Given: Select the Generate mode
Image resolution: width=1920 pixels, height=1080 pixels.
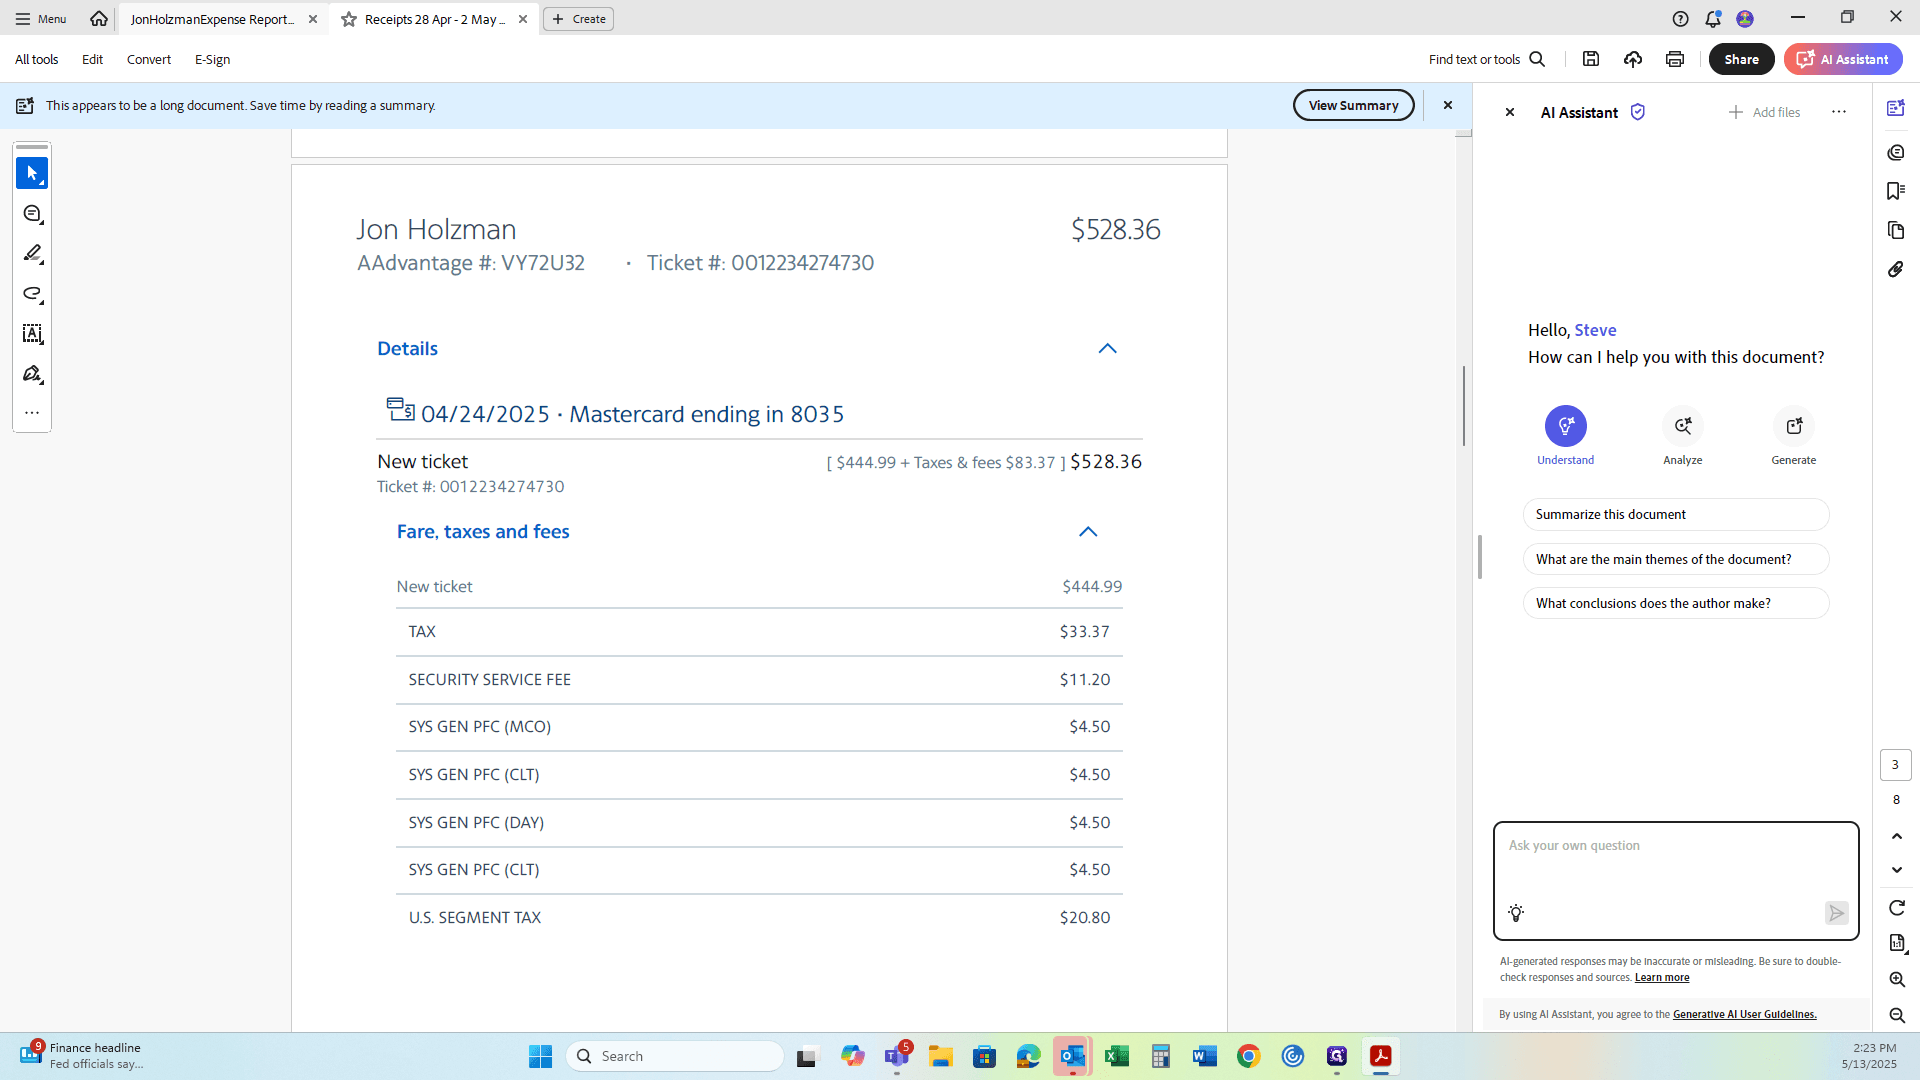Looking at the screenshot, I should tap(1794, 436).
